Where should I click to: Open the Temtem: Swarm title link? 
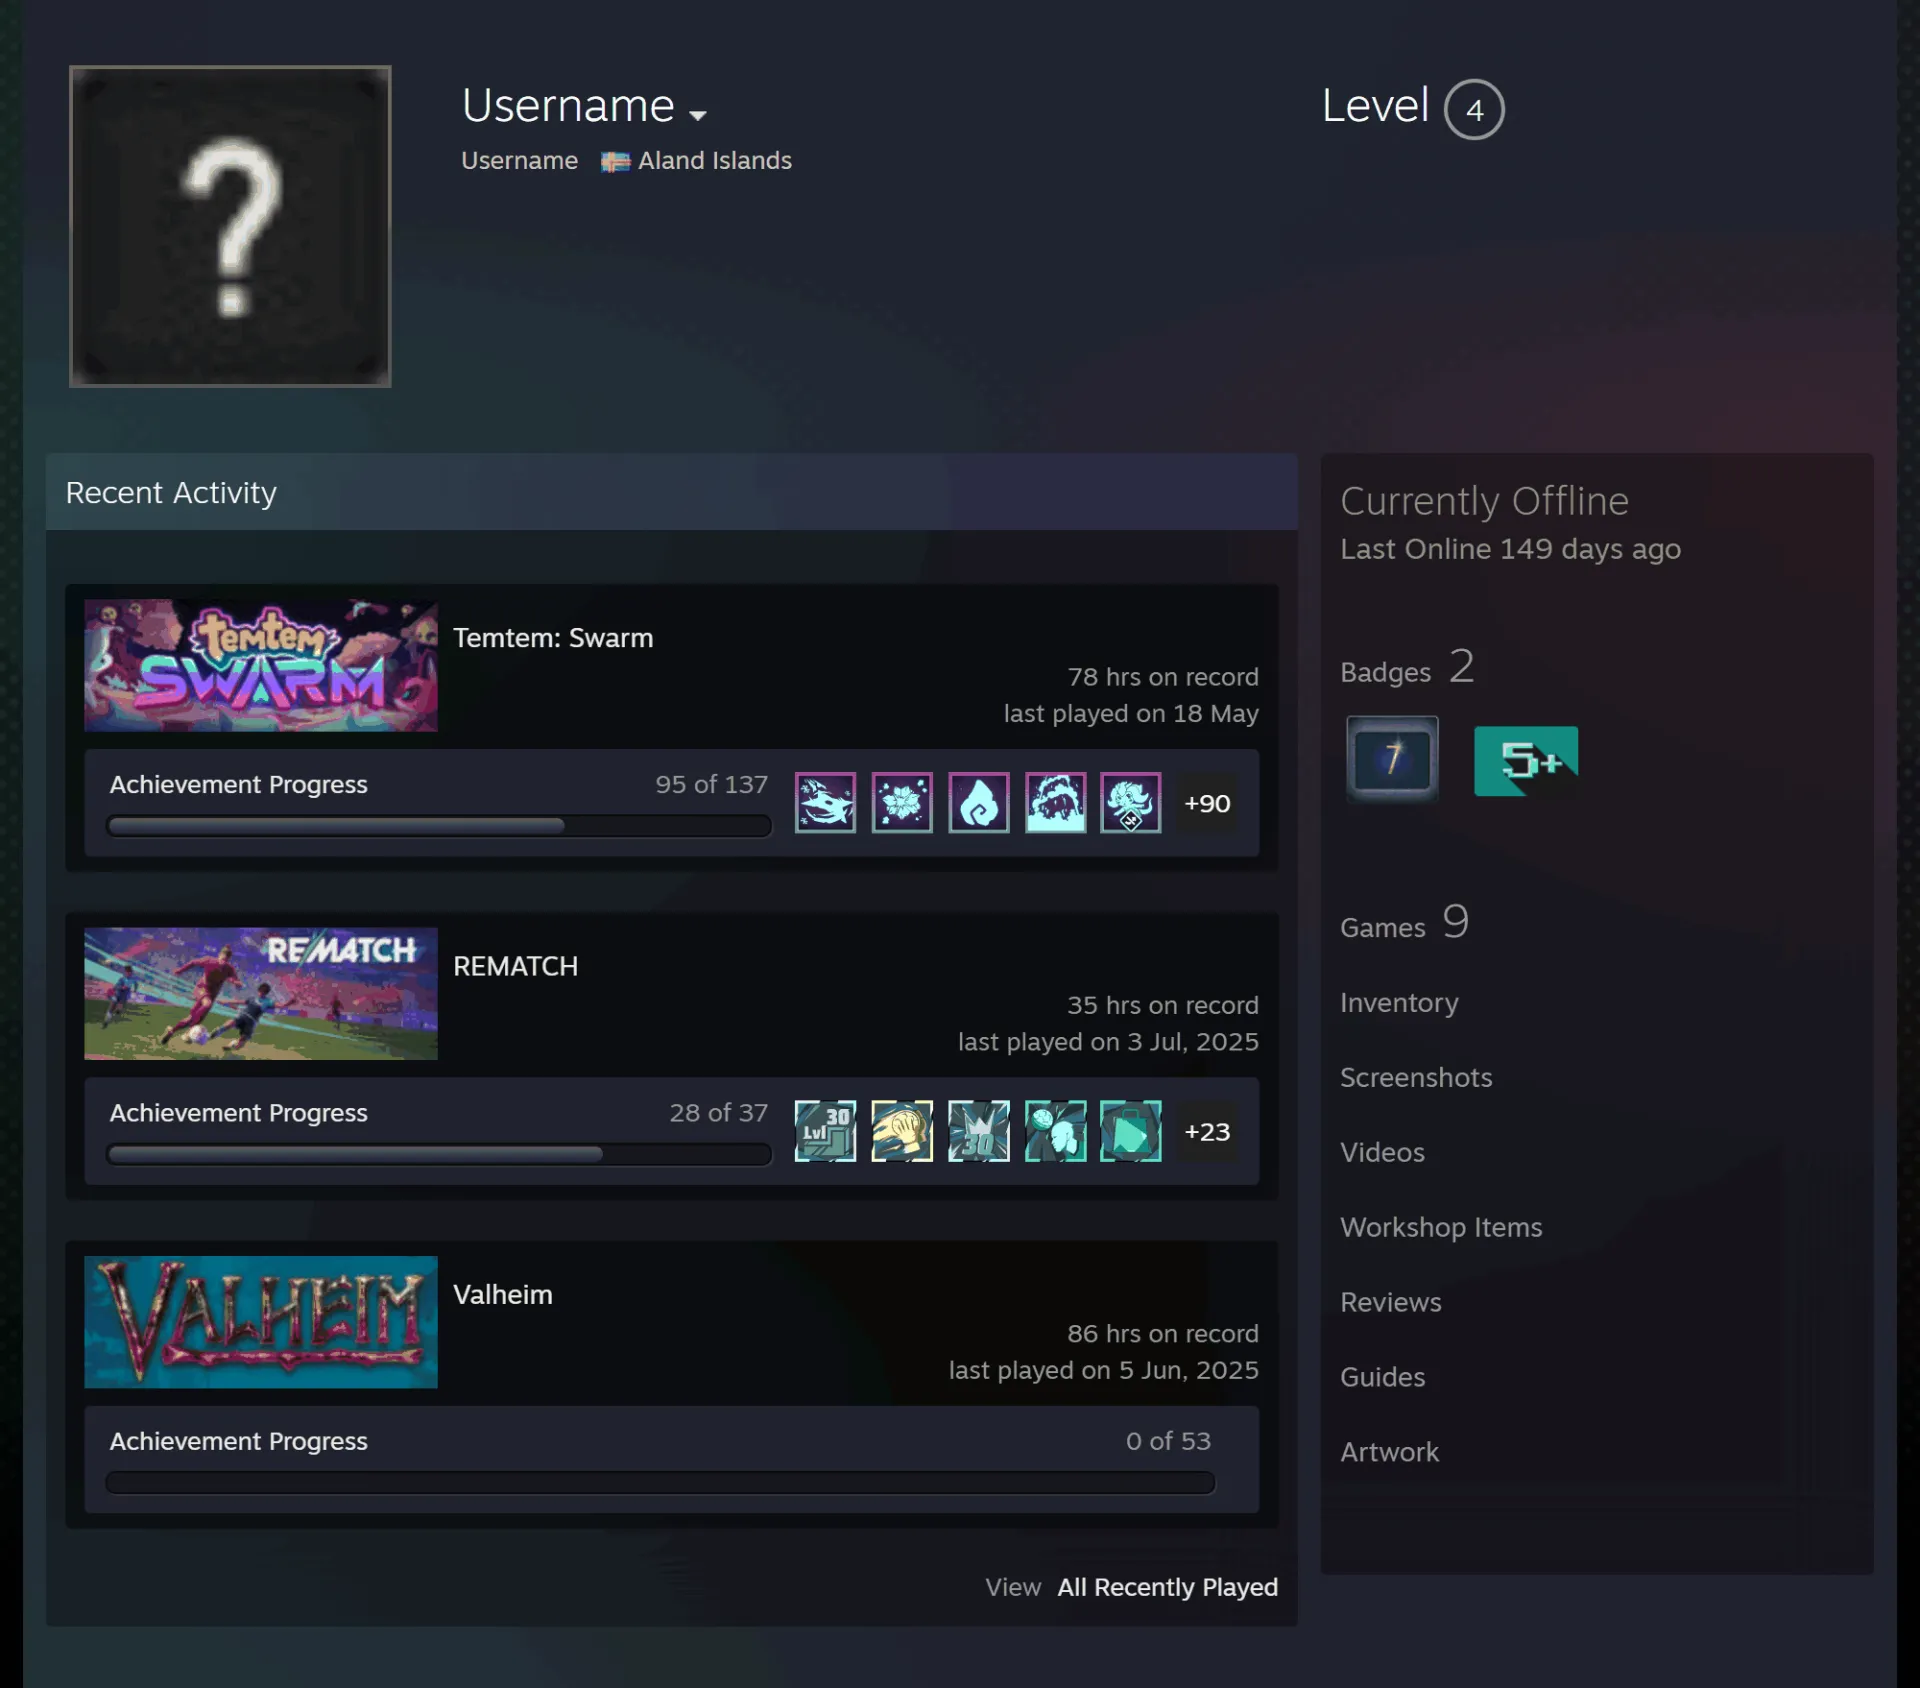(x=553, y=638)
